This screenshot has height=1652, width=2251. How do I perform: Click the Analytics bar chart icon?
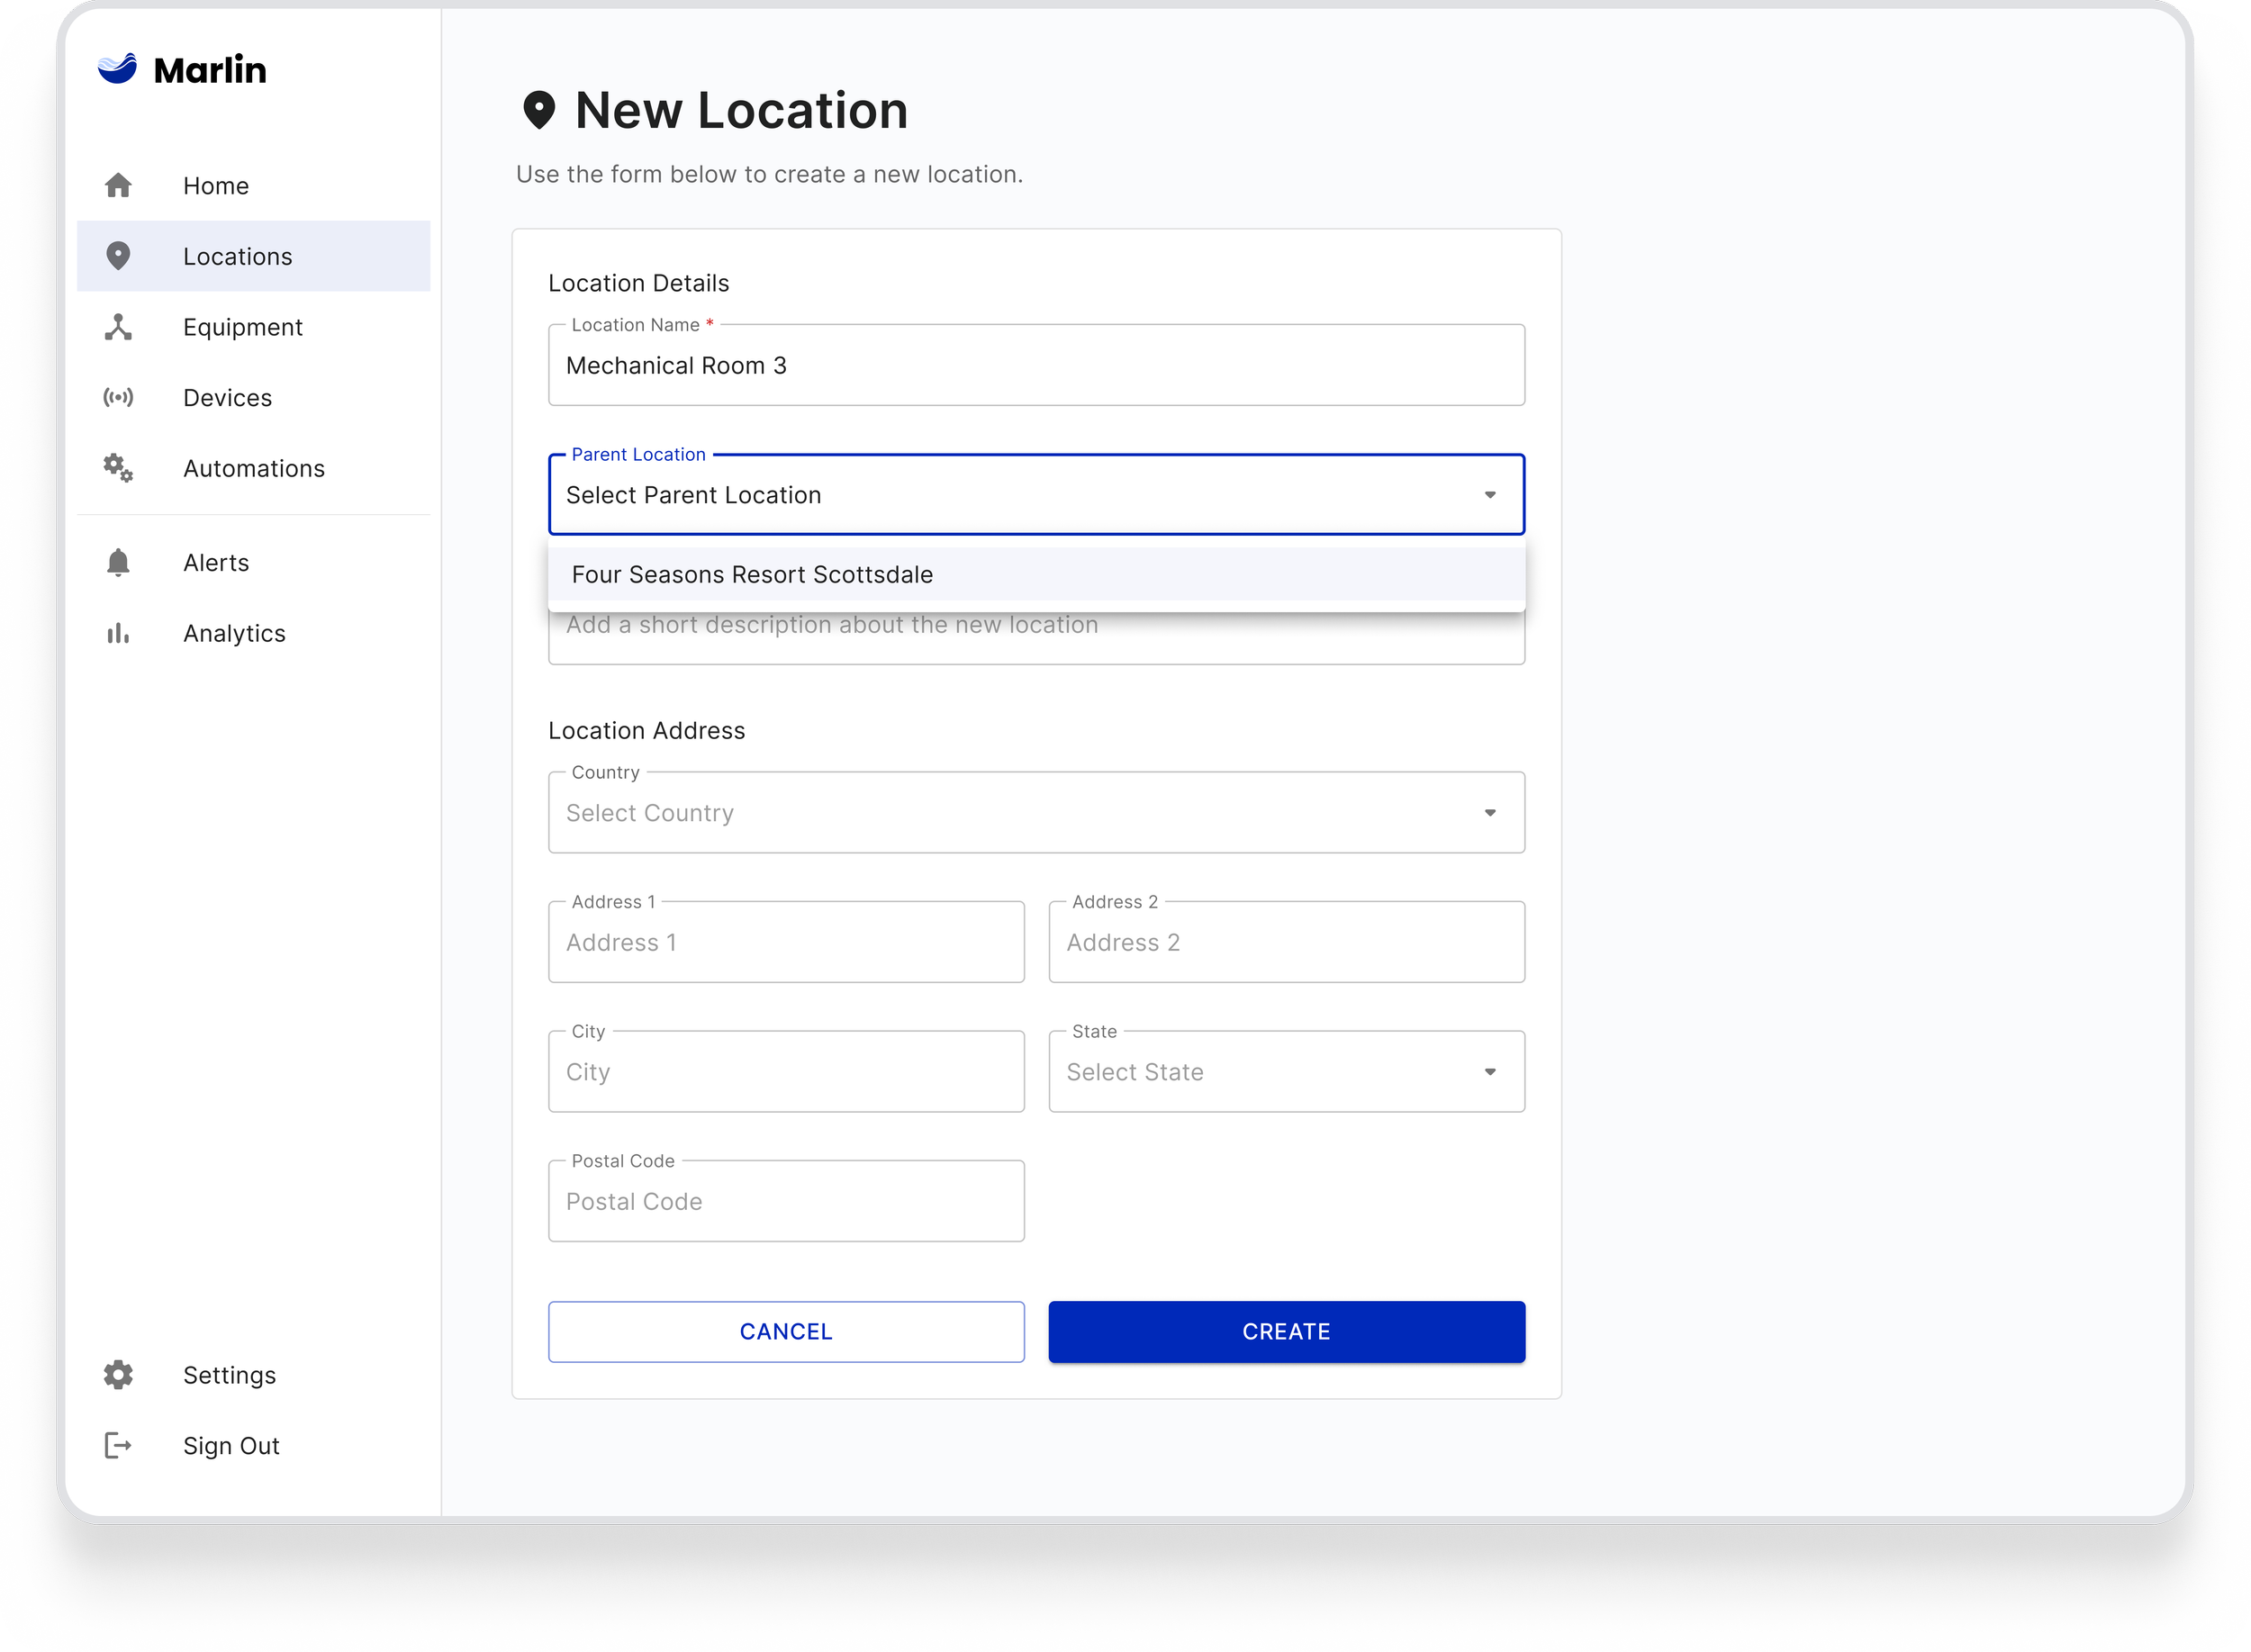point(118,633)
